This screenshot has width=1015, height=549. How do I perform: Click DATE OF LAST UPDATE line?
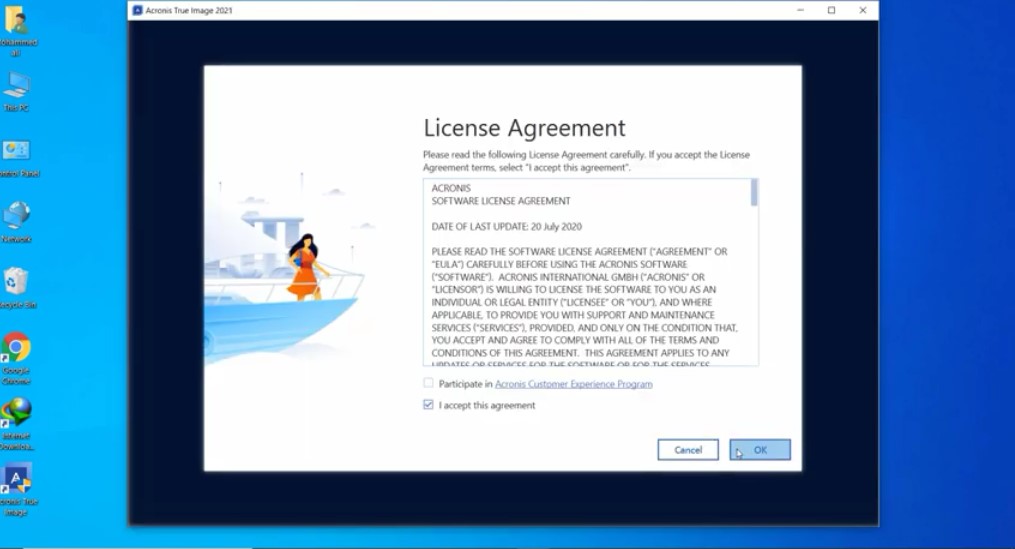tap(506, 227)
